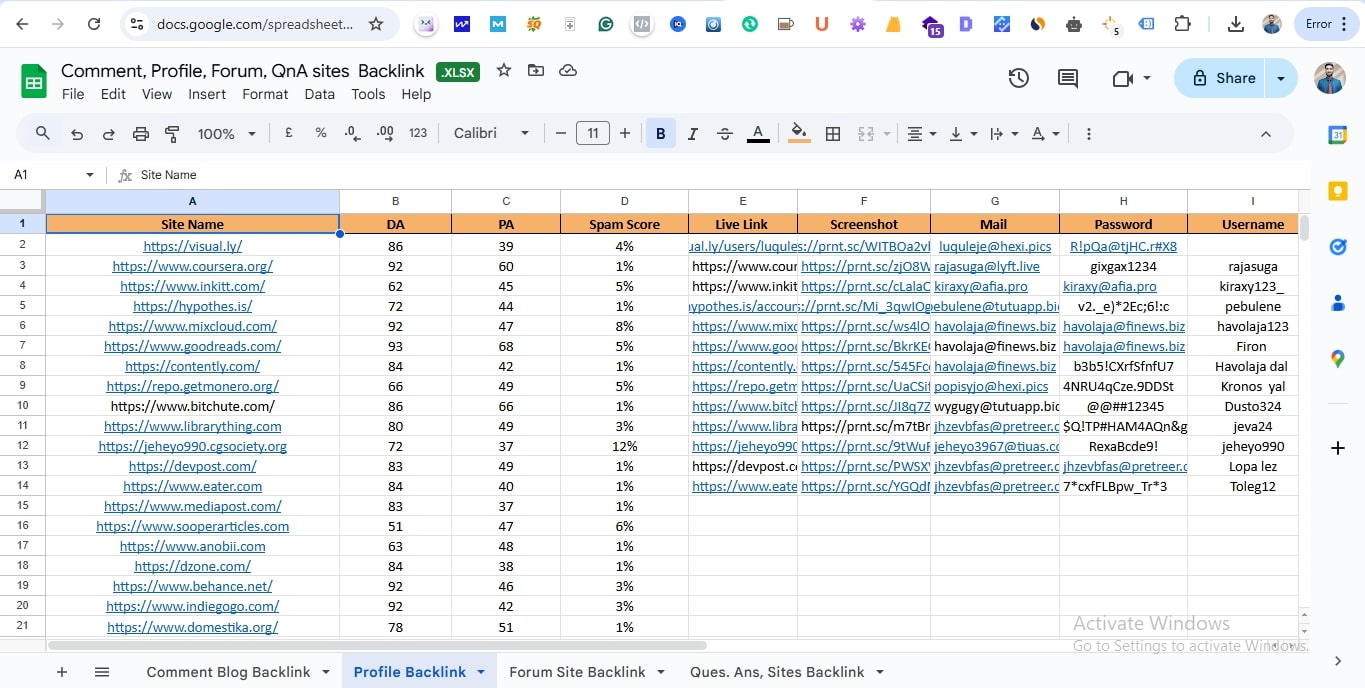The width and height of the screenshot is (1365, 688).
Task: Open Google Tasks side panel
Action: [x=1338, y=247]
